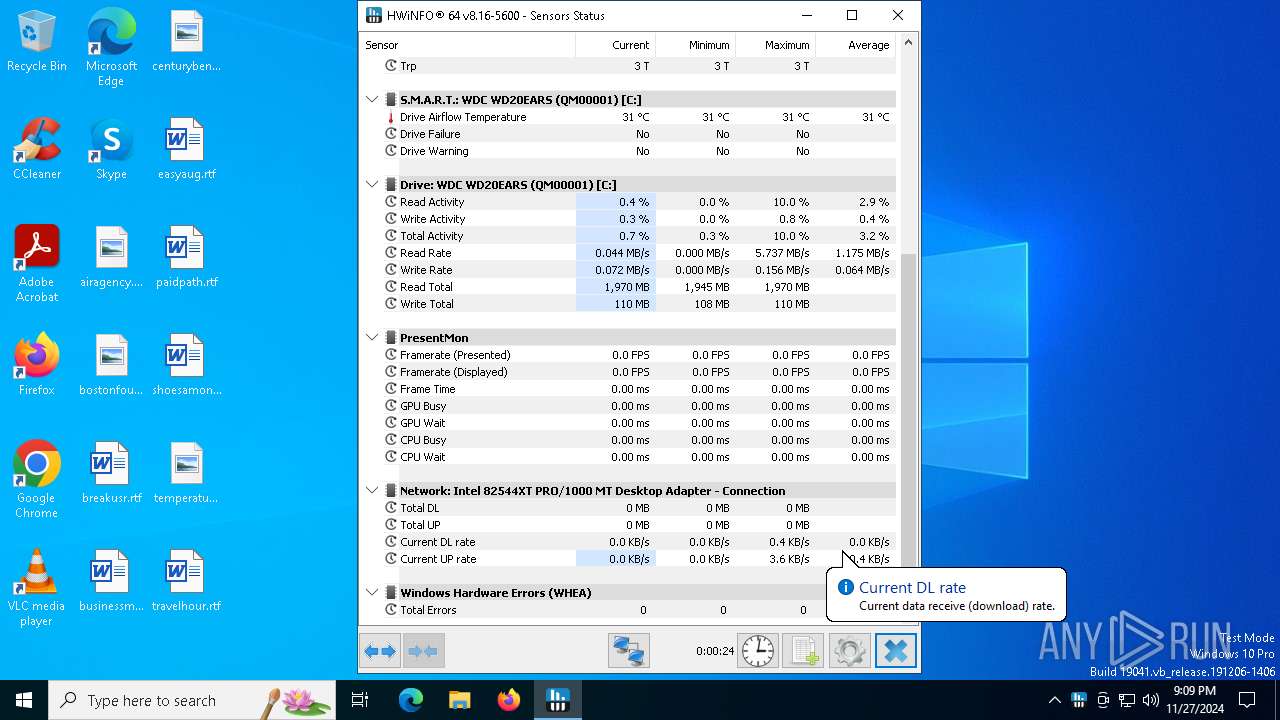Open Skype desktop shortcut
1280x720 pixels.
111,148
